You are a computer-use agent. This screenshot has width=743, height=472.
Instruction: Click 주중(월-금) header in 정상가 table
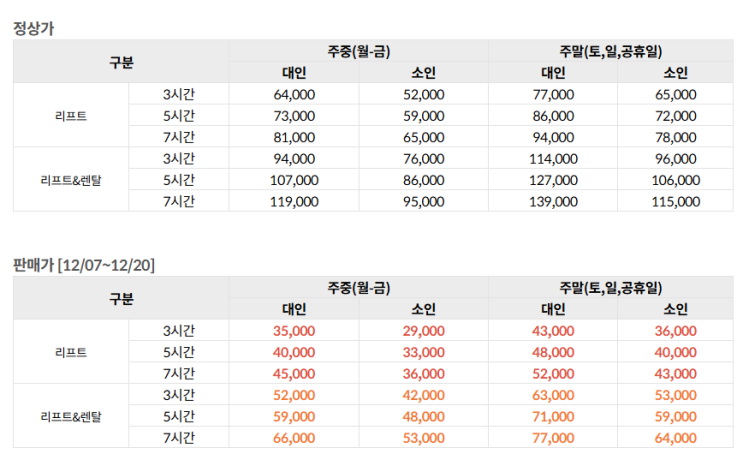(x=358, y=51)
